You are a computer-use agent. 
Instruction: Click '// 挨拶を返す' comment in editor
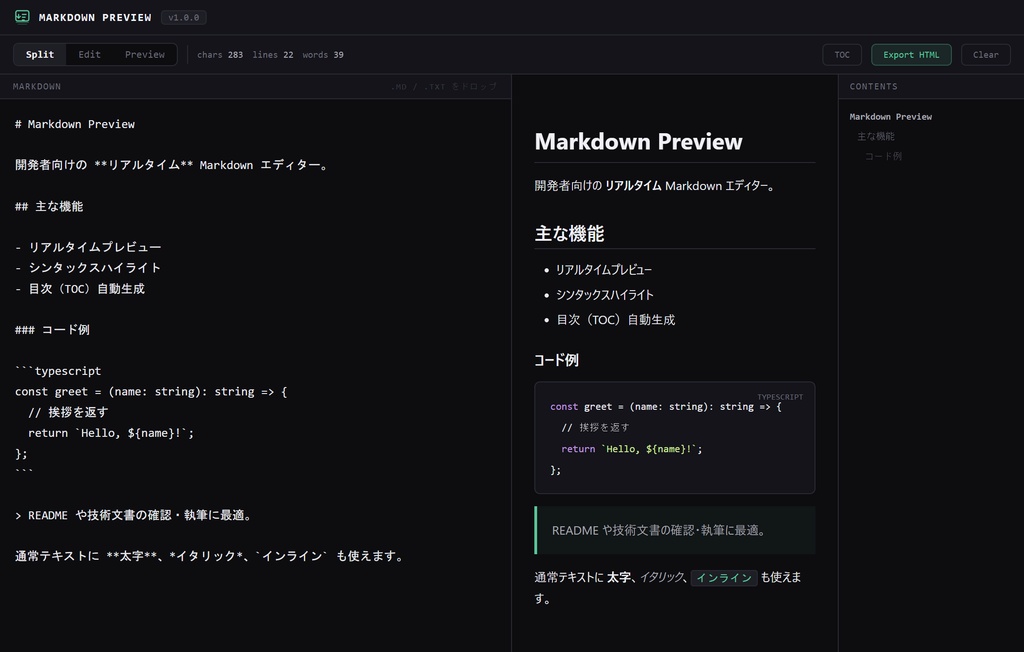pyautogui.click(x=68, y=412)
